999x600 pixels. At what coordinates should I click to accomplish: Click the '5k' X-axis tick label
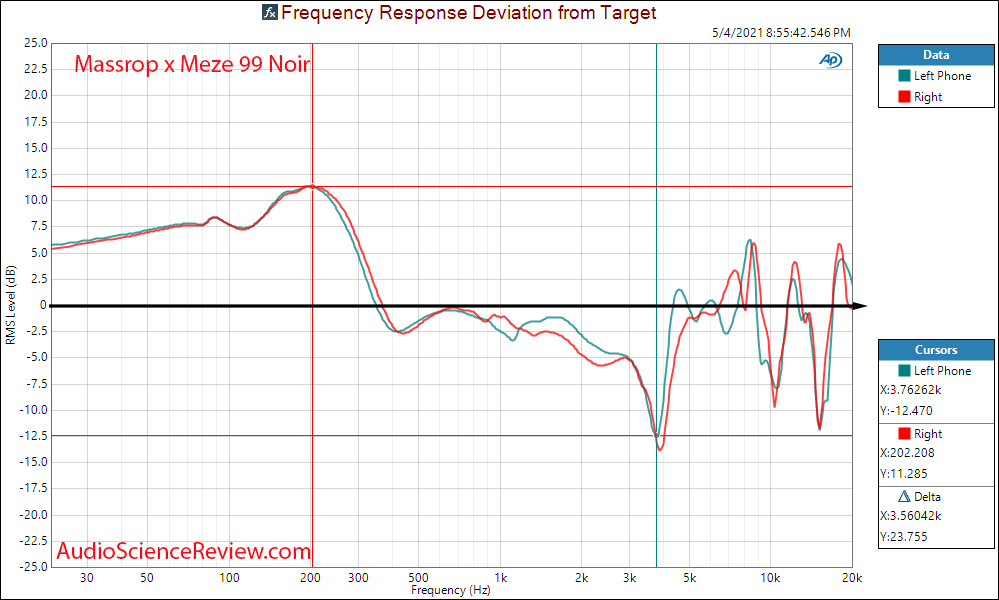pos(689,578)
